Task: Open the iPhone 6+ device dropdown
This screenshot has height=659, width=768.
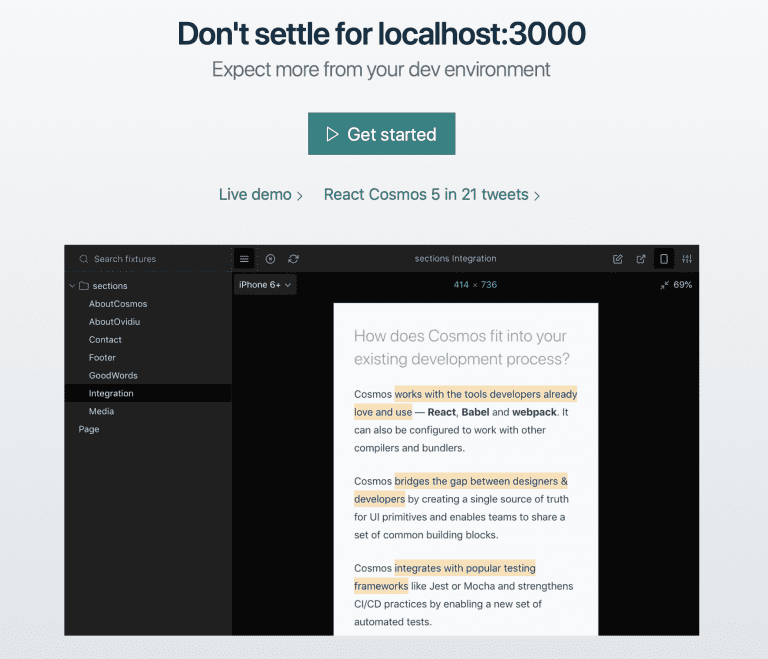Action: (x=265, y=285)
